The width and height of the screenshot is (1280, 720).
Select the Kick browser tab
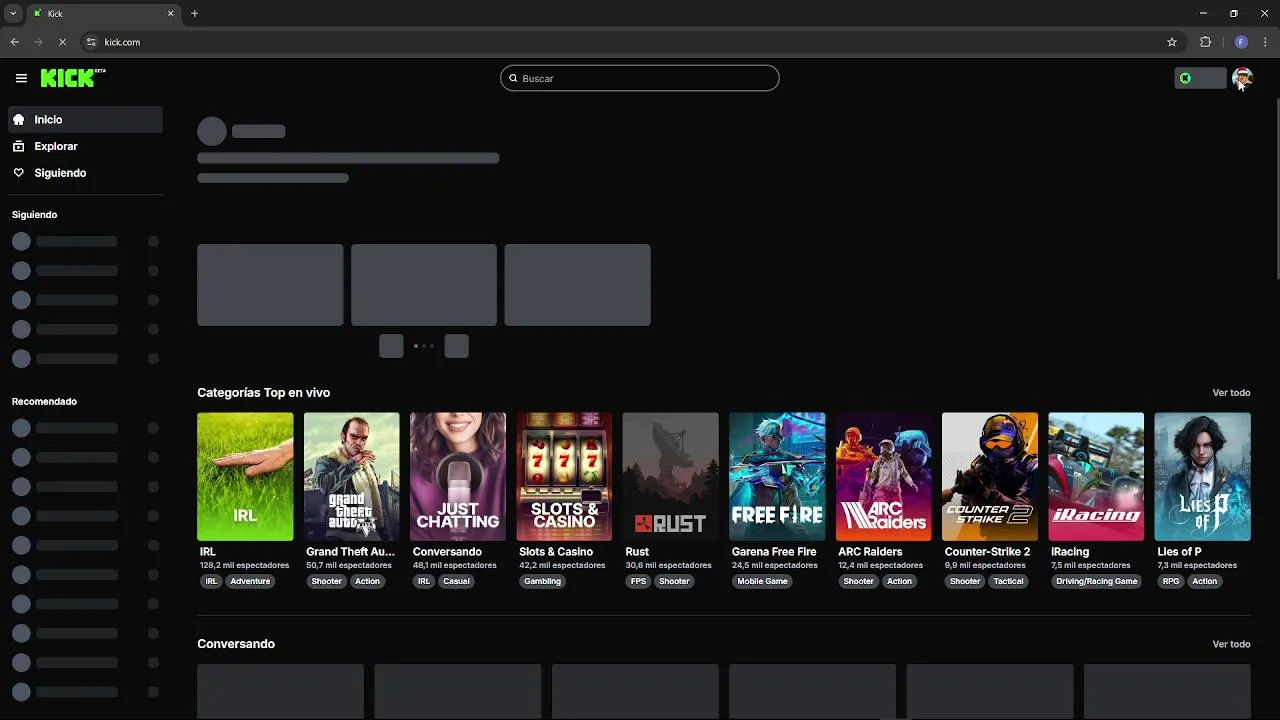tap(103, 13)
